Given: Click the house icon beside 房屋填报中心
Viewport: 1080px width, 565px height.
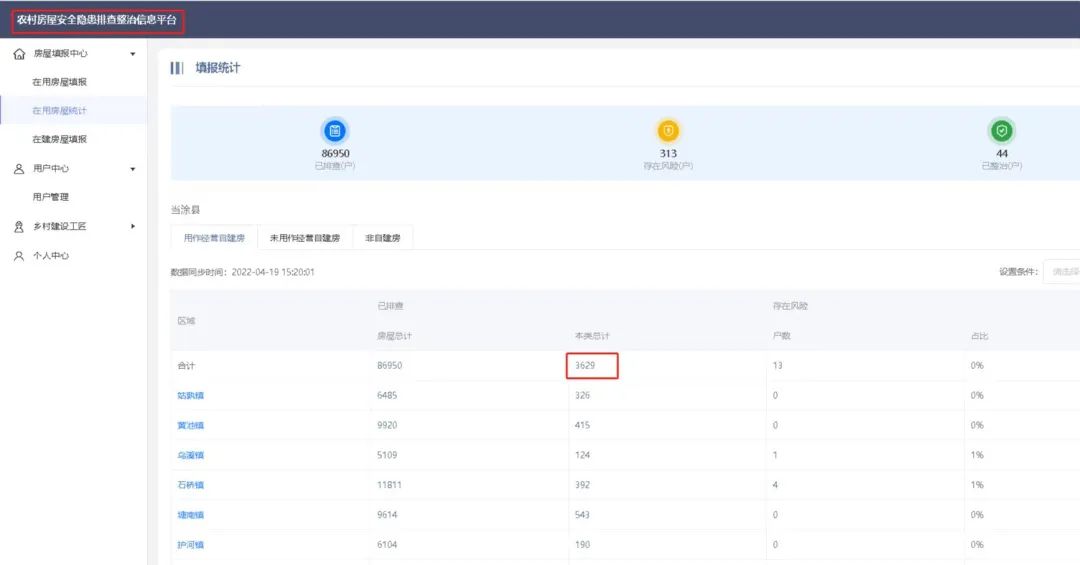Looking at the screenshot, I should point(19,54).
